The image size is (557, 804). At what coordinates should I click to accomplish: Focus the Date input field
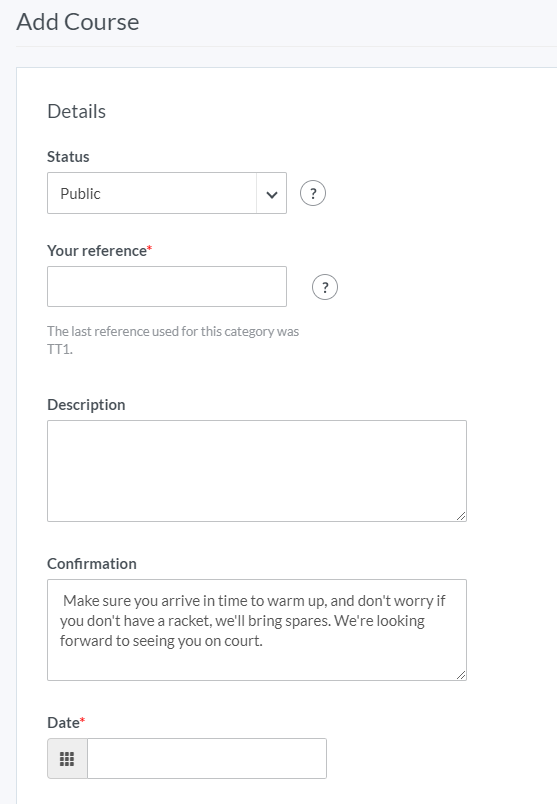(207, 758)
